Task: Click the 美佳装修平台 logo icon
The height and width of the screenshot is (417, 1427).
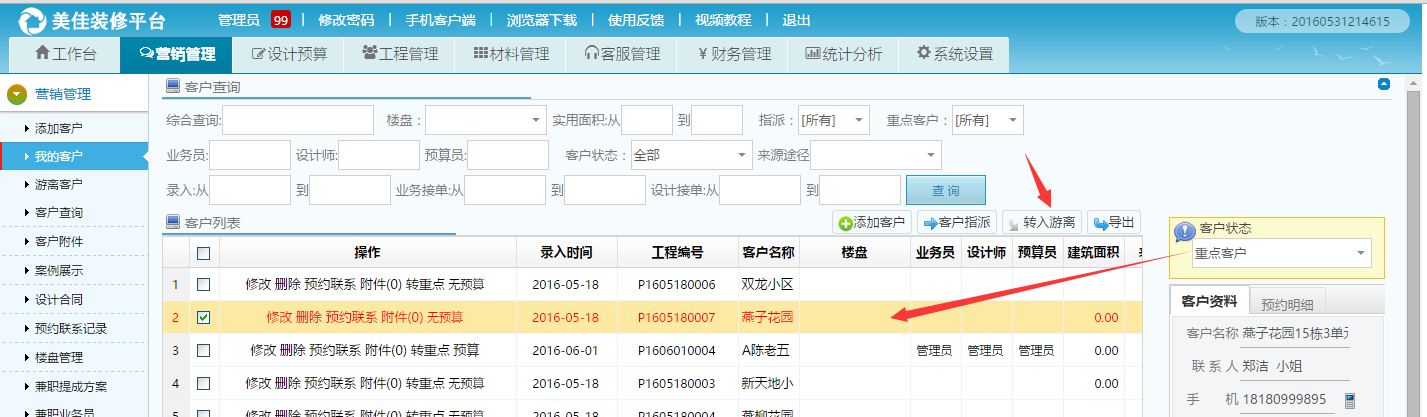Action: tap(31, 21)
